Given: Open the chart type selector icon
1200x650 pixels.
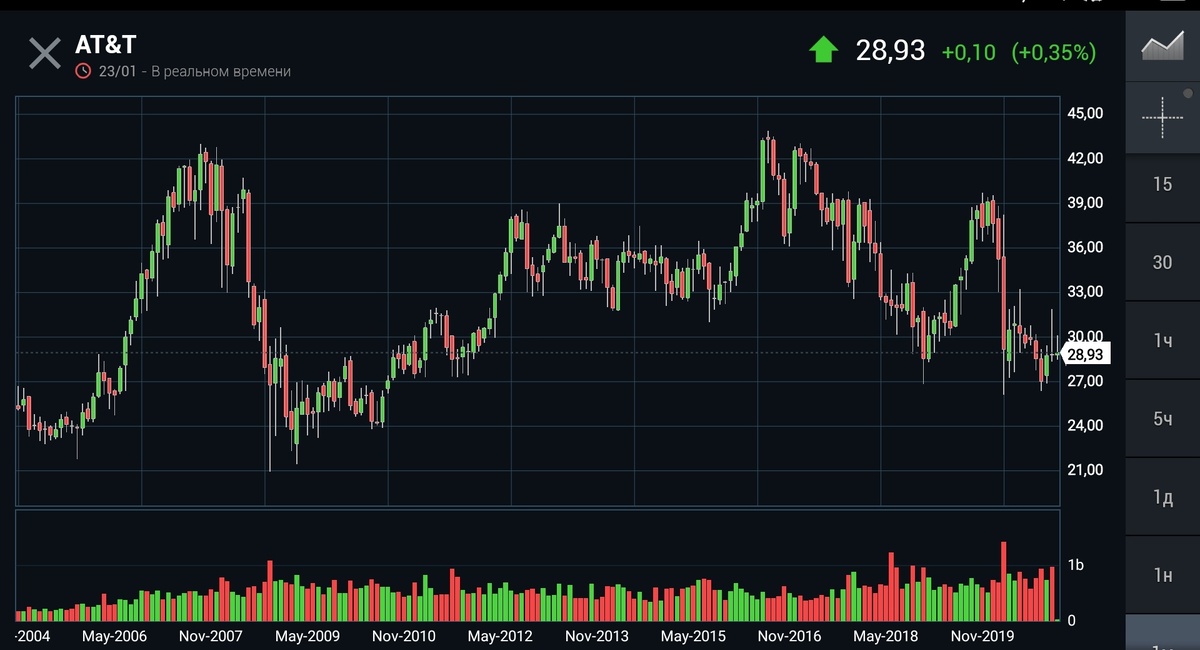Looking at the screenshot, I should pos(1163,46).
